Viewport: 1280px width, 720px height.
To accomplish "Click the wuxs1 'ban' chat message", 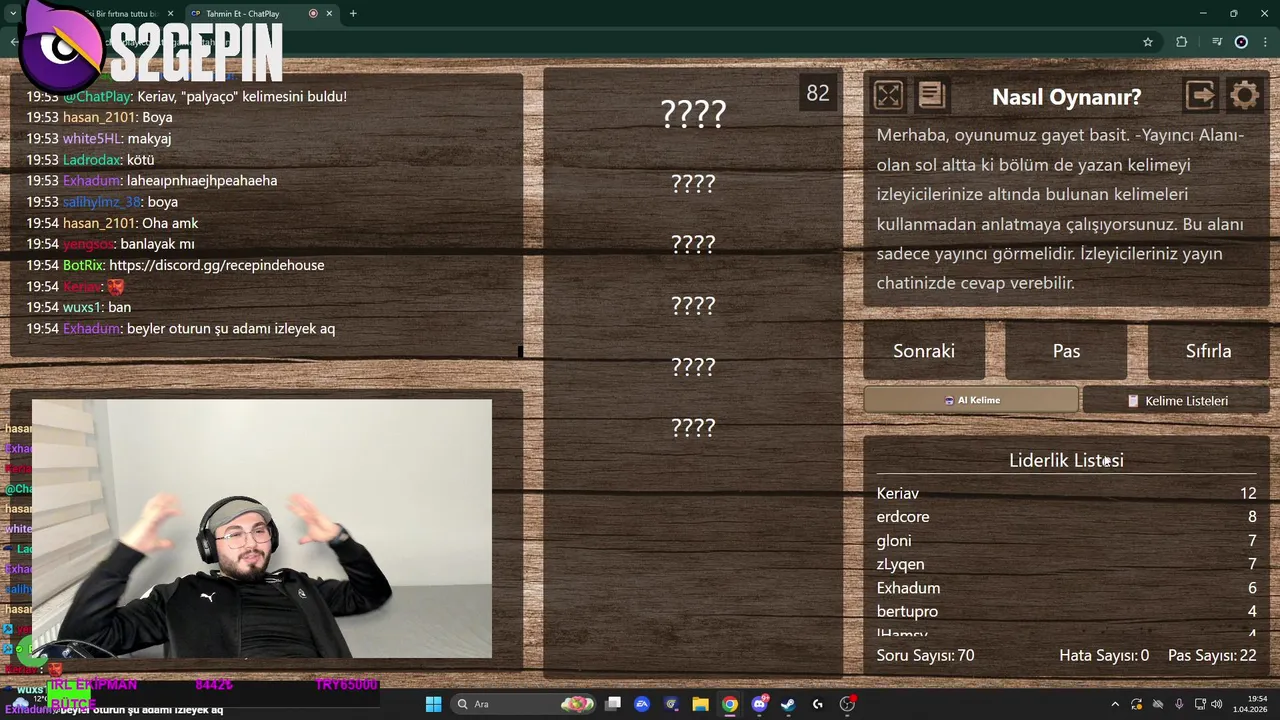I will (x=78, y=307).
